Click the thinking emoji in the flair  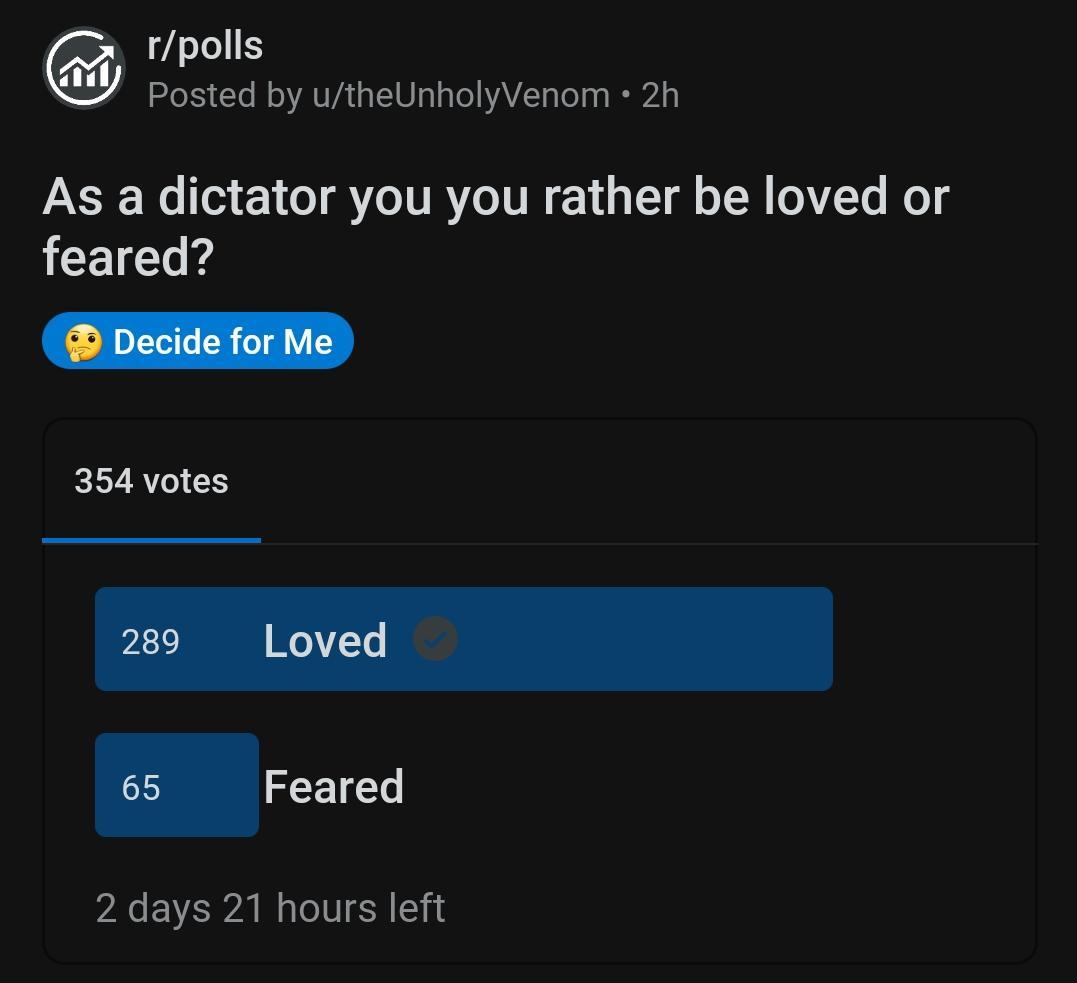(x=83, y=342)
